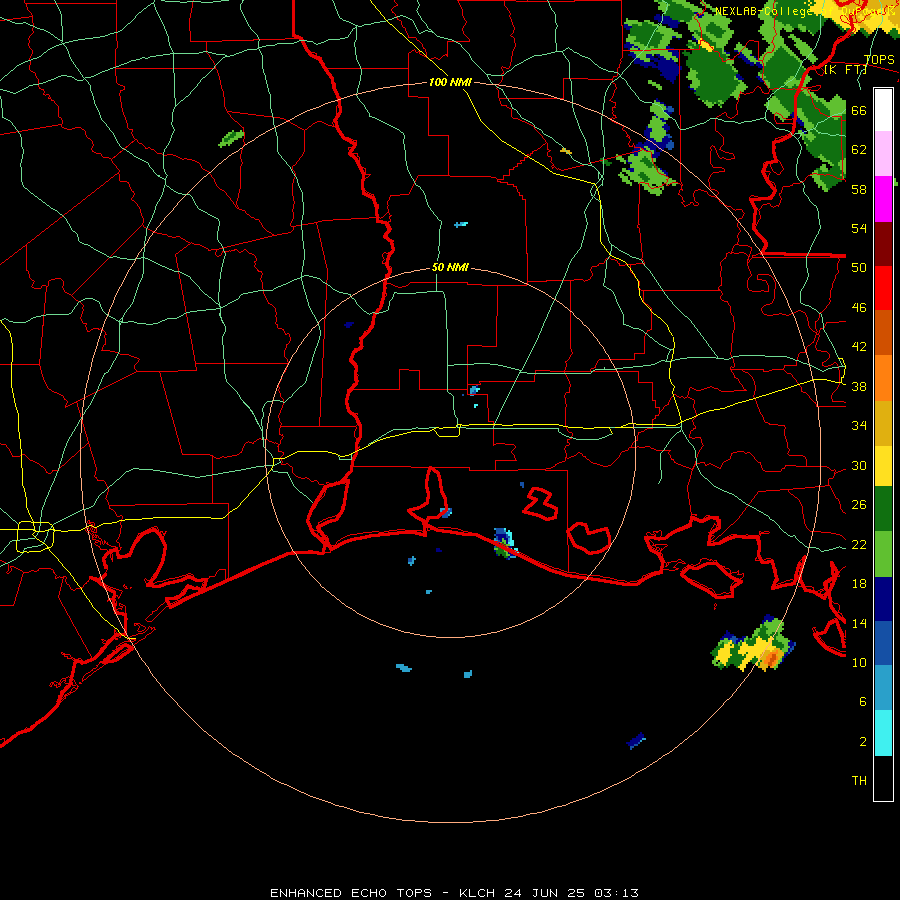Click the dark red legend swatch
Screen dimensions: 900x900
883,244
